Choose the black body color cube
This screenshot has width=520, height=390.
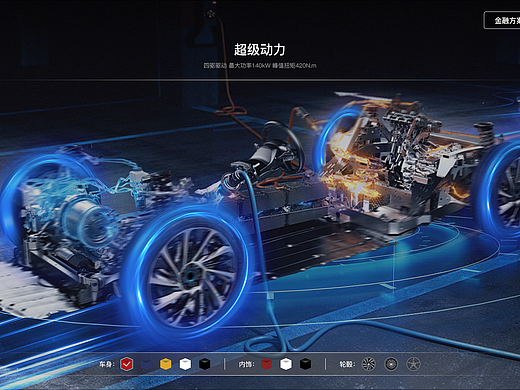click(x=204, y=364)
